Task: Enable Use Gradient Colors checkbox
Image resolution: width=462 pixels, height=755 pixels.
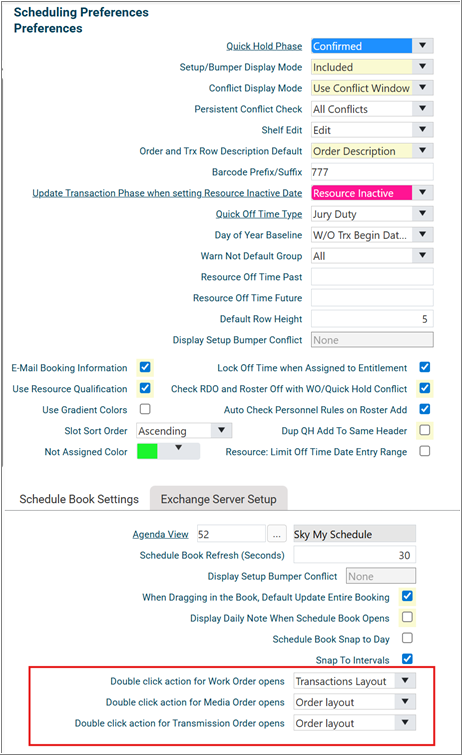Action: point(145,409)
